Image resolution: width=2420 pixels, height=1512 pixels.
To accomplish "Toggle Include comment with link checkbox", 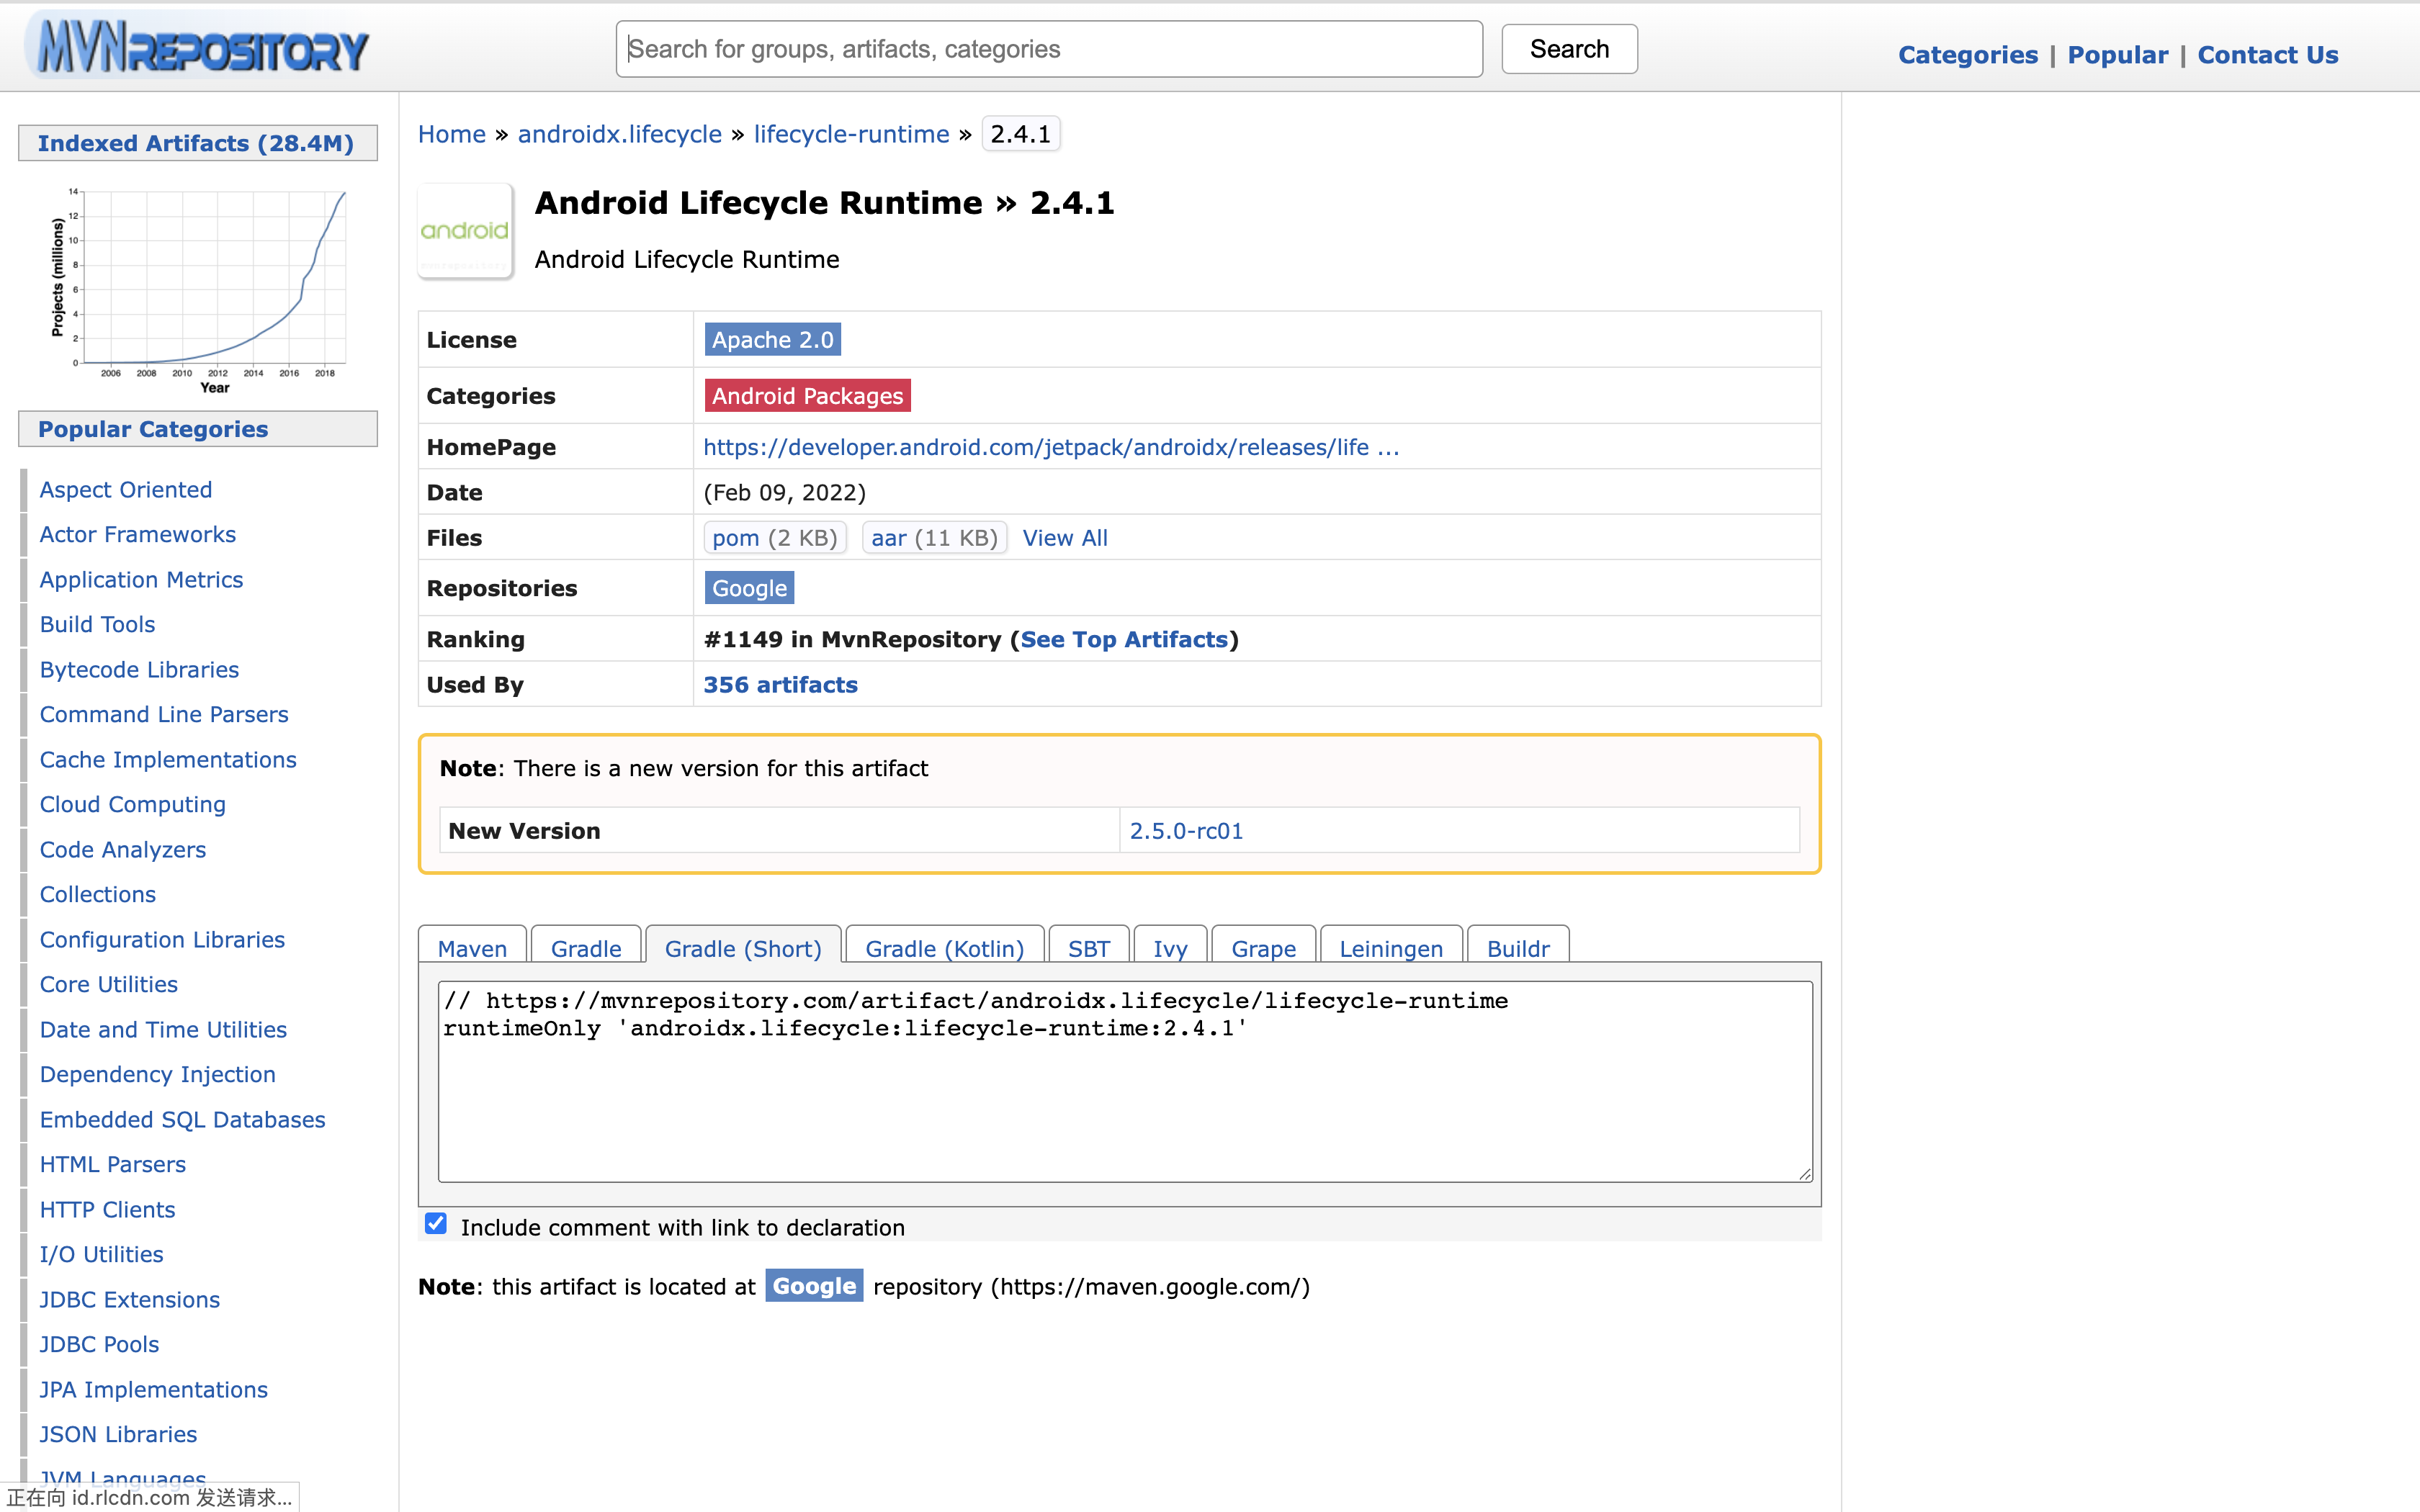I will [x=436, y=1224].
